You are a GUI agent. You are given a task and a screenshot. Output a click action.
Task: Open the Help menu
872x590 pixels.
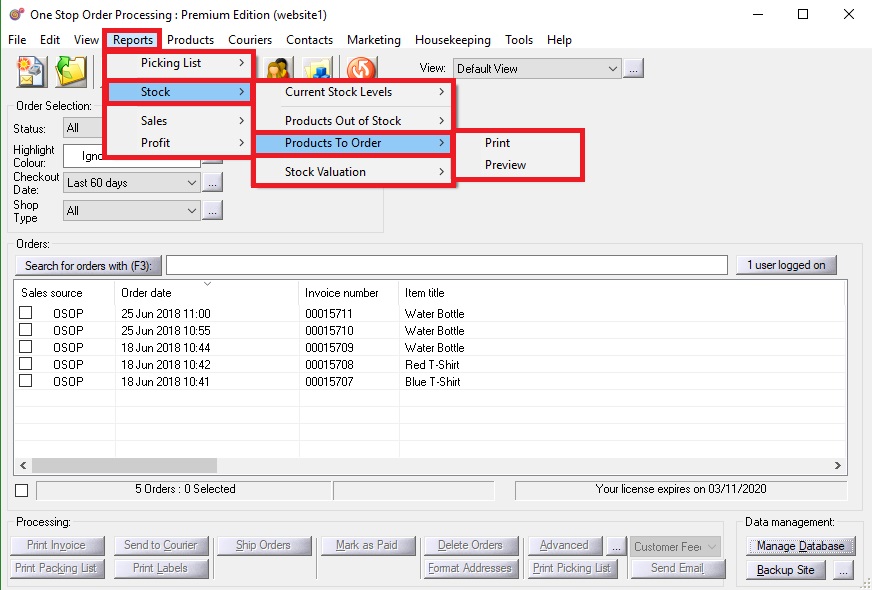click(x=559, y=40)
